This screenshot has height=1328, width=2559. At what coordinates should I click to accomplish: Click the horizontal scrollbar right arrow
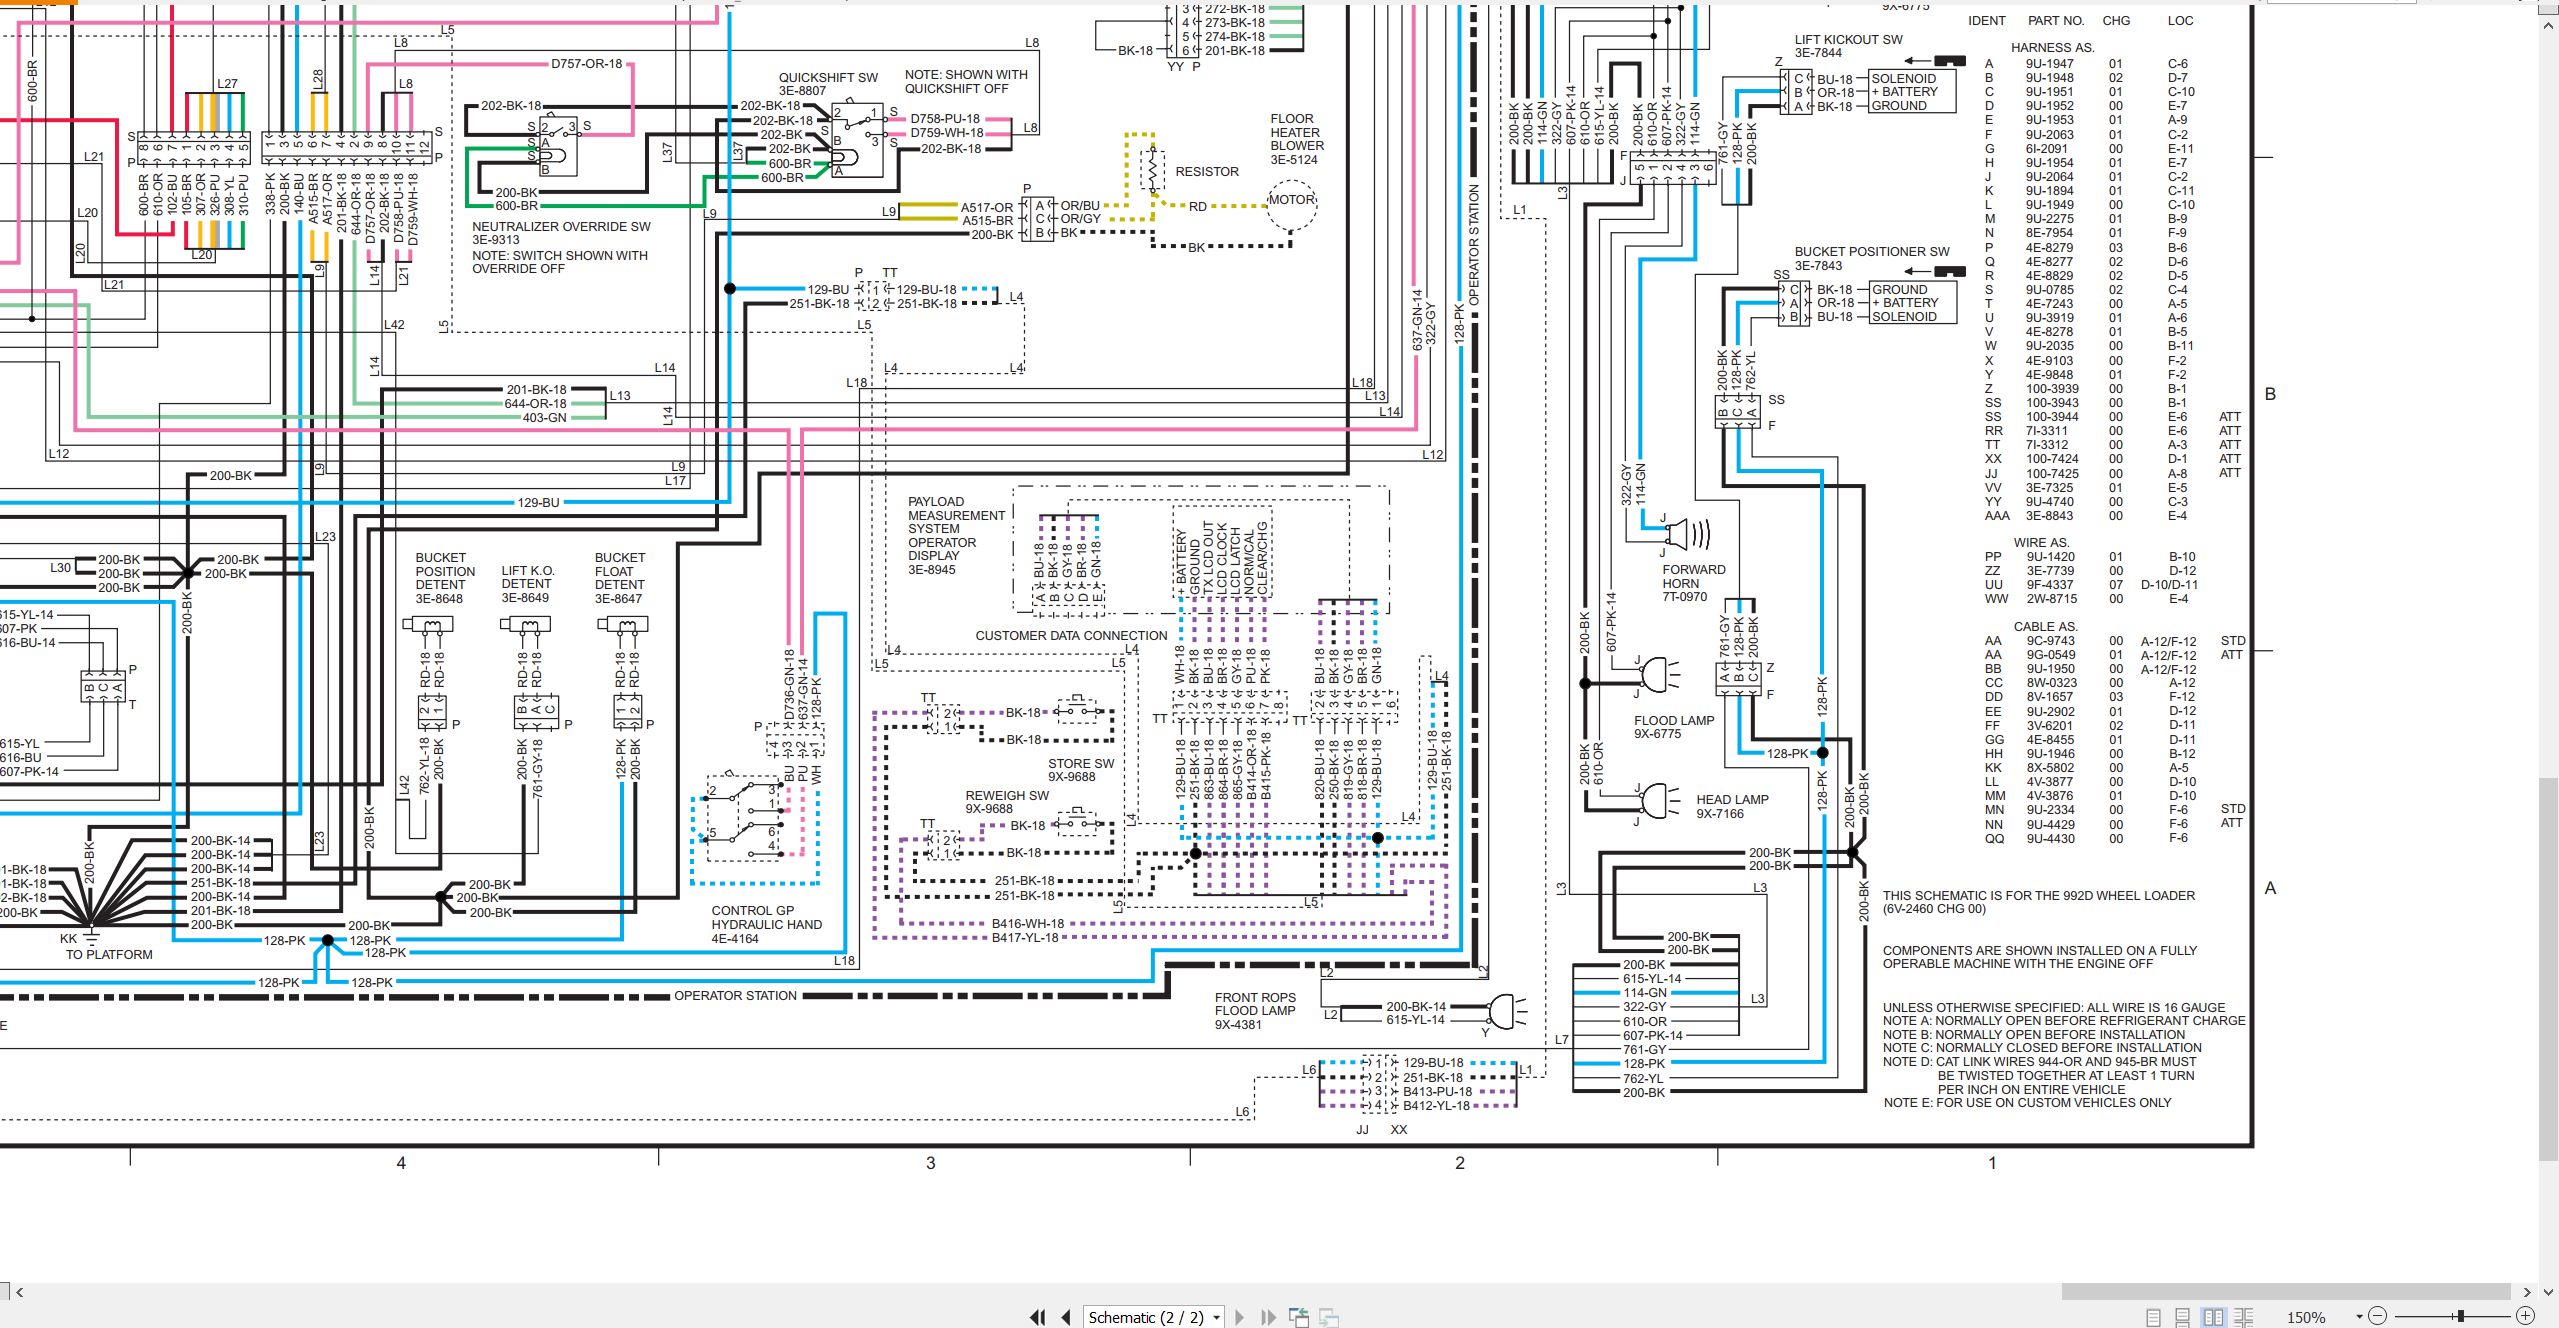[x=2527, y=1292]
